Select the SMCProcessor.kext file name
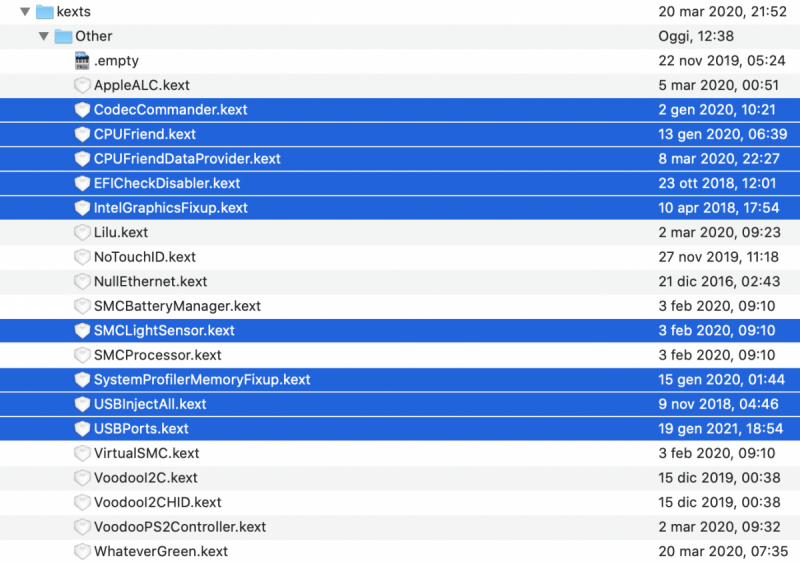This screenshot has height=562, width=800. point(158,354)
